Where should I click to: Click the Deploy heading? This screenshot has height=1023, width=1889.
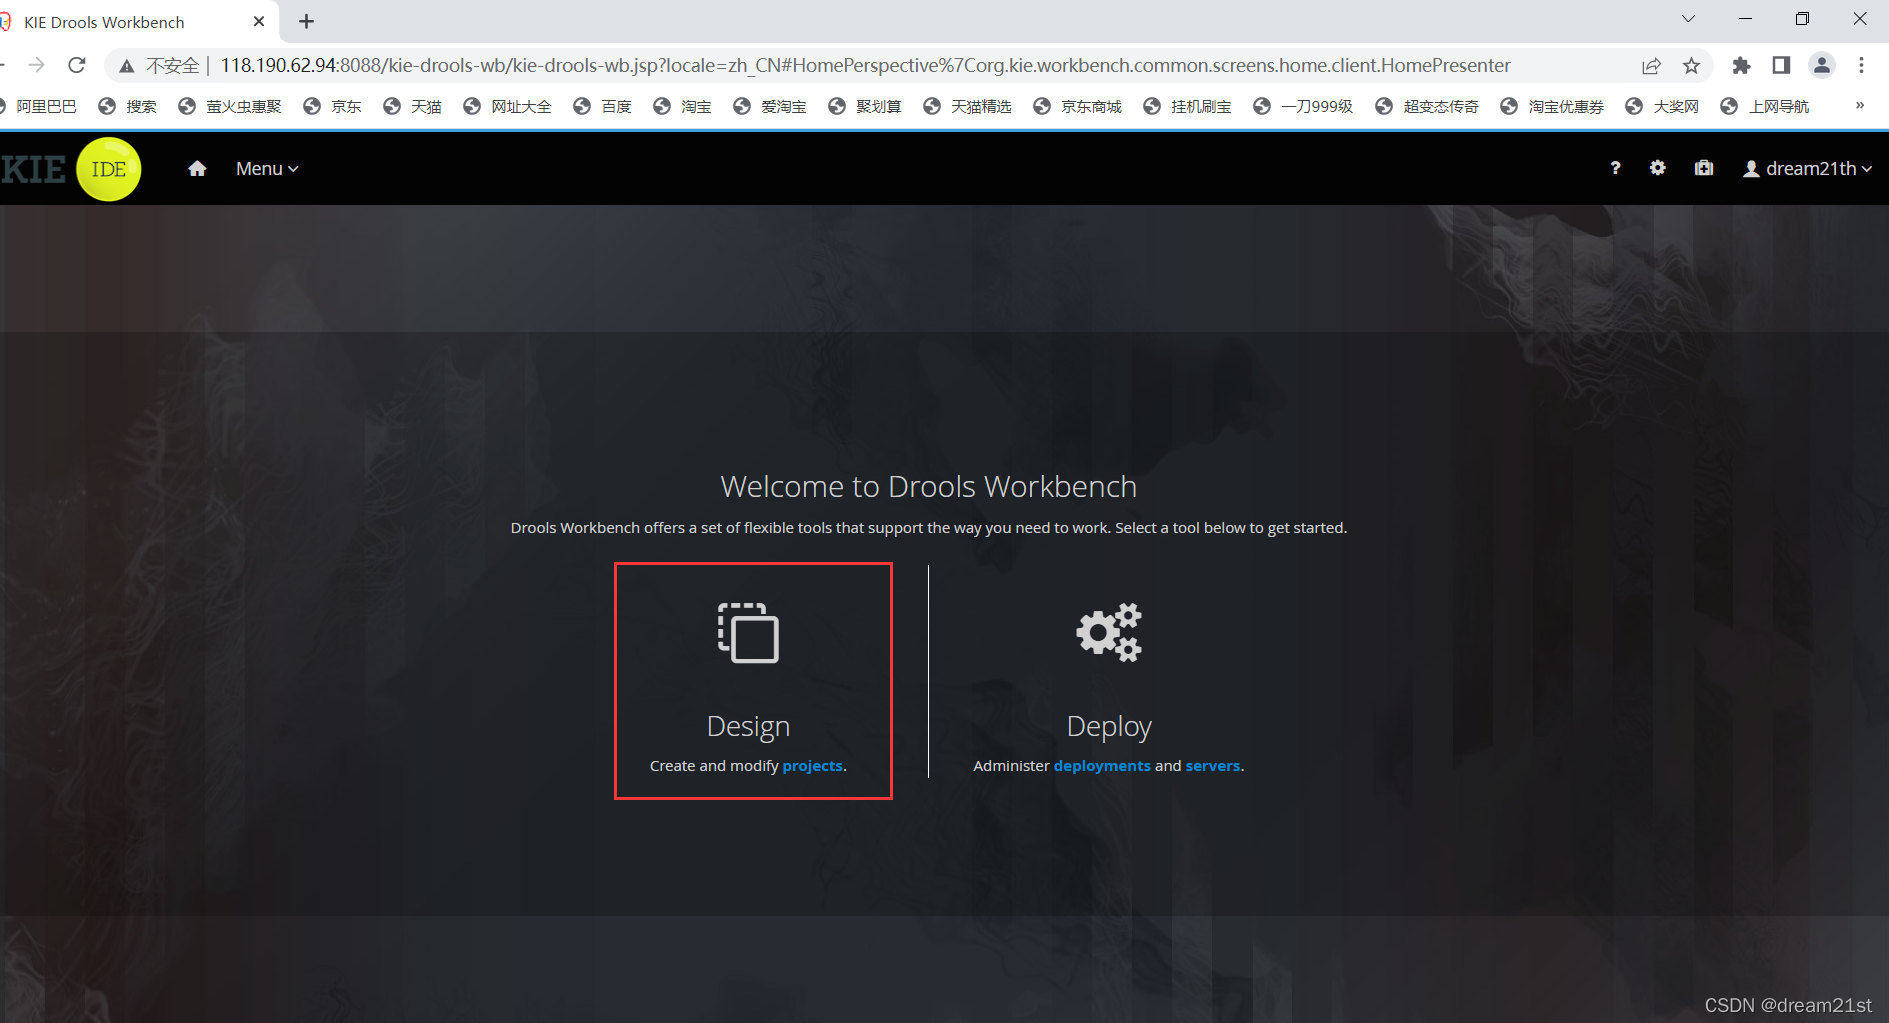click(1109, 726)
